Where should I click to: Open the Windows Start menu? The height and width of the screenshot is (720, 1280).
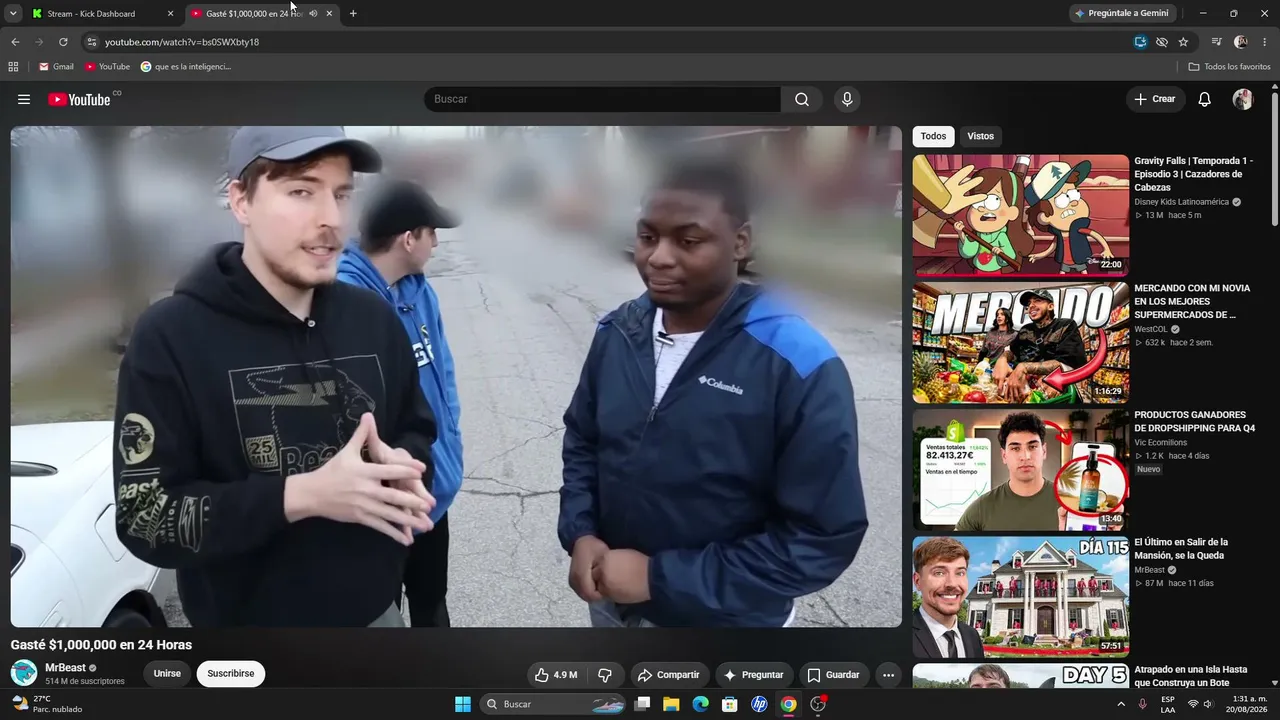point(463,704)
